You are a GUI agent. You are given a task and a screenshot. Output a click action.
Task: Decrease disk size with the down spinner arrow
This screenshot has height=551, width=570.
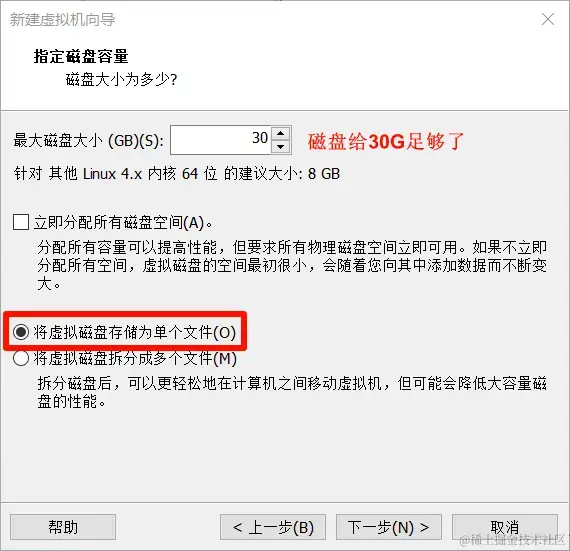(x=280, y=146)
